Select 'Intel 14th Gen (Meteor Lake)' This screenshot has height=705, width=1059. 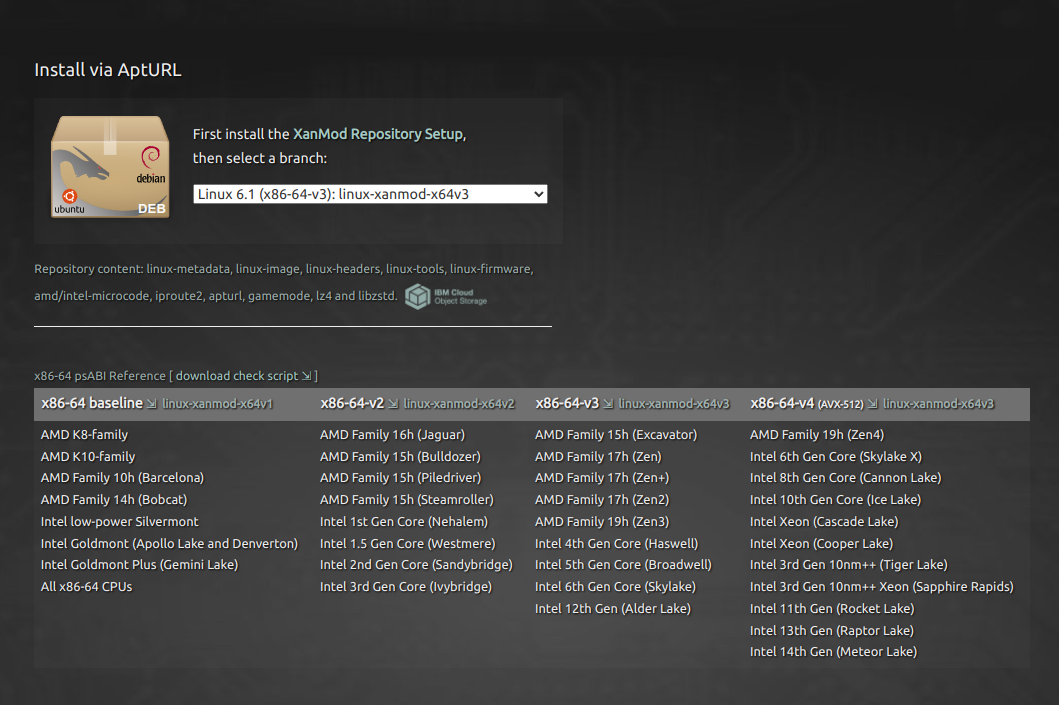pyautogui.click(x=833, y=652)
